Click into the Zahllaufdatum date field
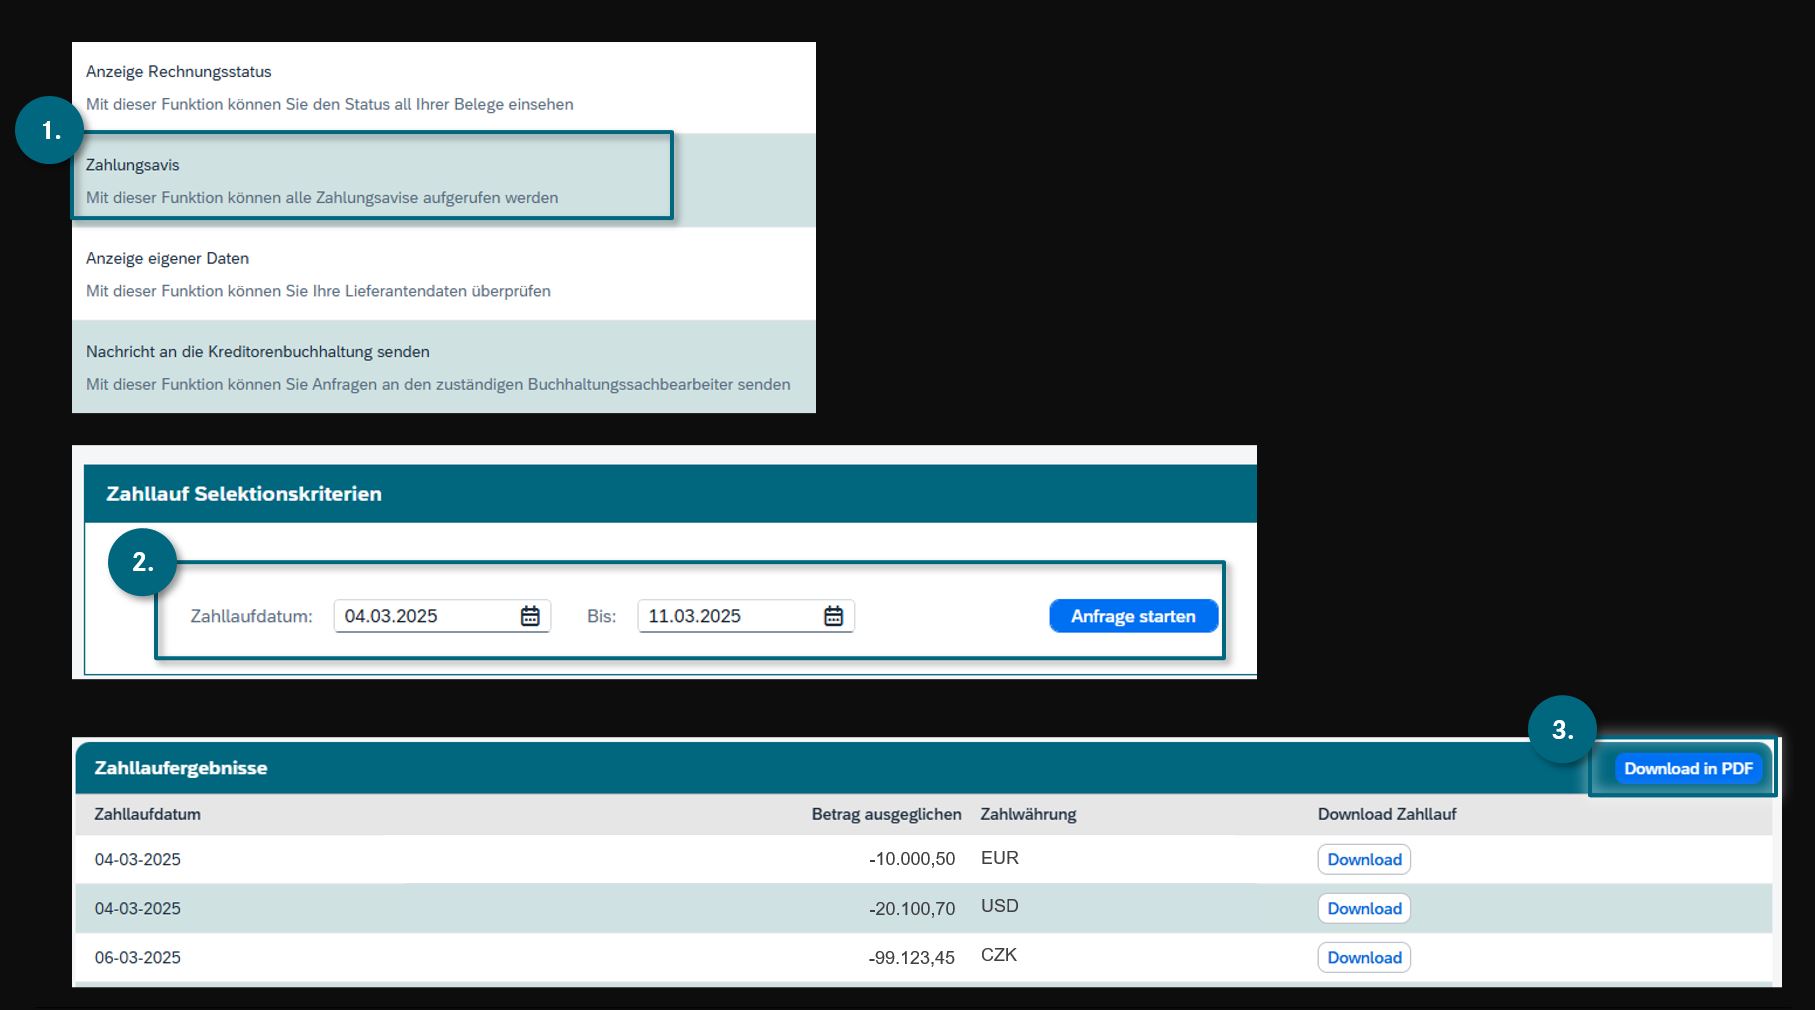 click(425, 616)
